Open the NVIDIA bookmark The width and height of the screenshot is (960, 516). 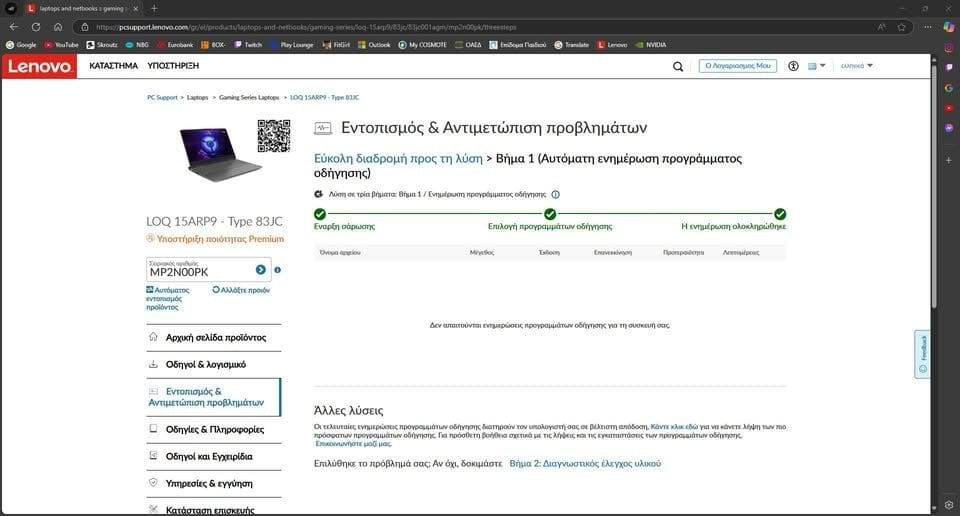pos(651,45)
